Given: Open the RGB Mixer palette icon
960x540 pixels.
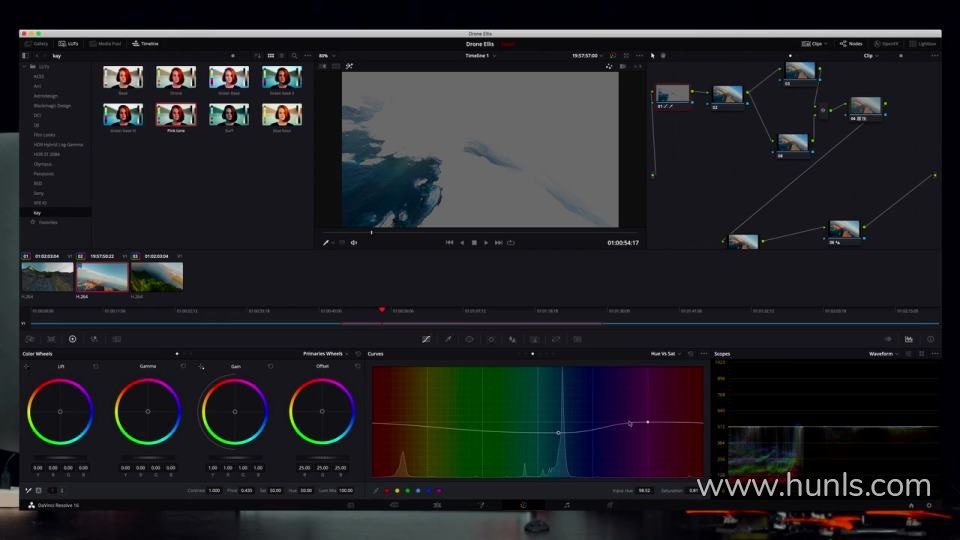Looking at the screenshot, I should (x=94, y=339).
